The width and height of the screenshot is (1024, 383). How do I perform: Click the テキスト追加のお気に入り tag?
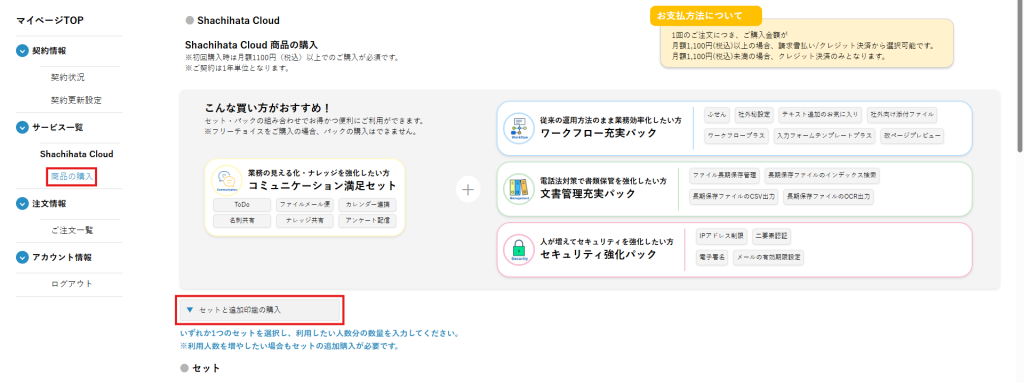pyautogui.click(x=820, y=115)
